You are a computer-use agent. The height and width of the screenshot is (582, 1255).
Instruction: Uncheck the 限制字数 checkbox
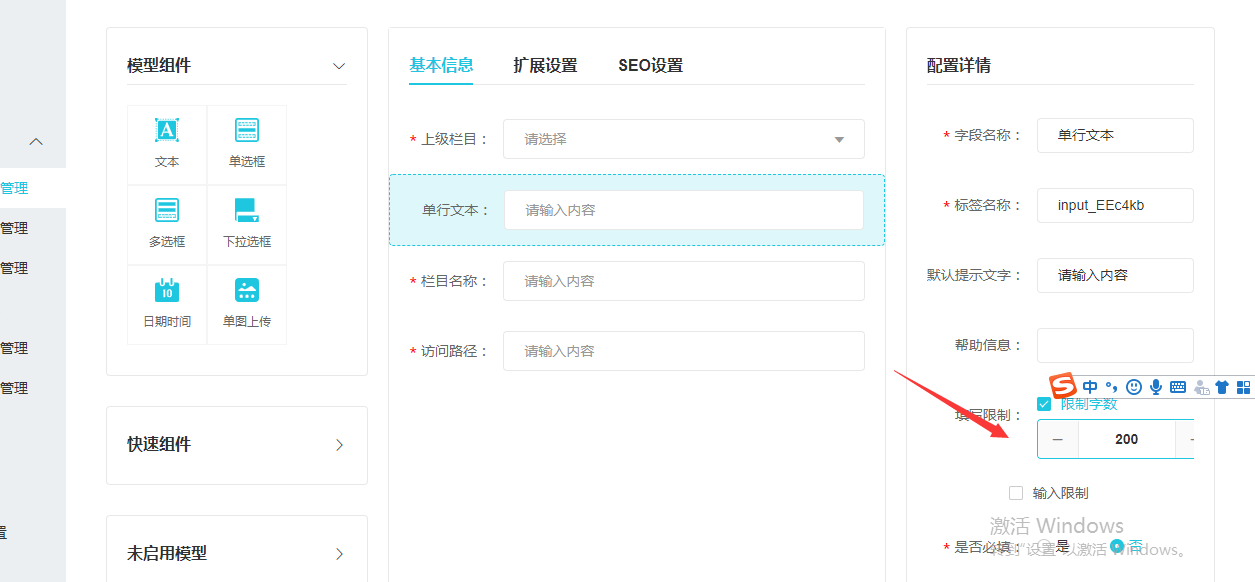point(1044,404)
